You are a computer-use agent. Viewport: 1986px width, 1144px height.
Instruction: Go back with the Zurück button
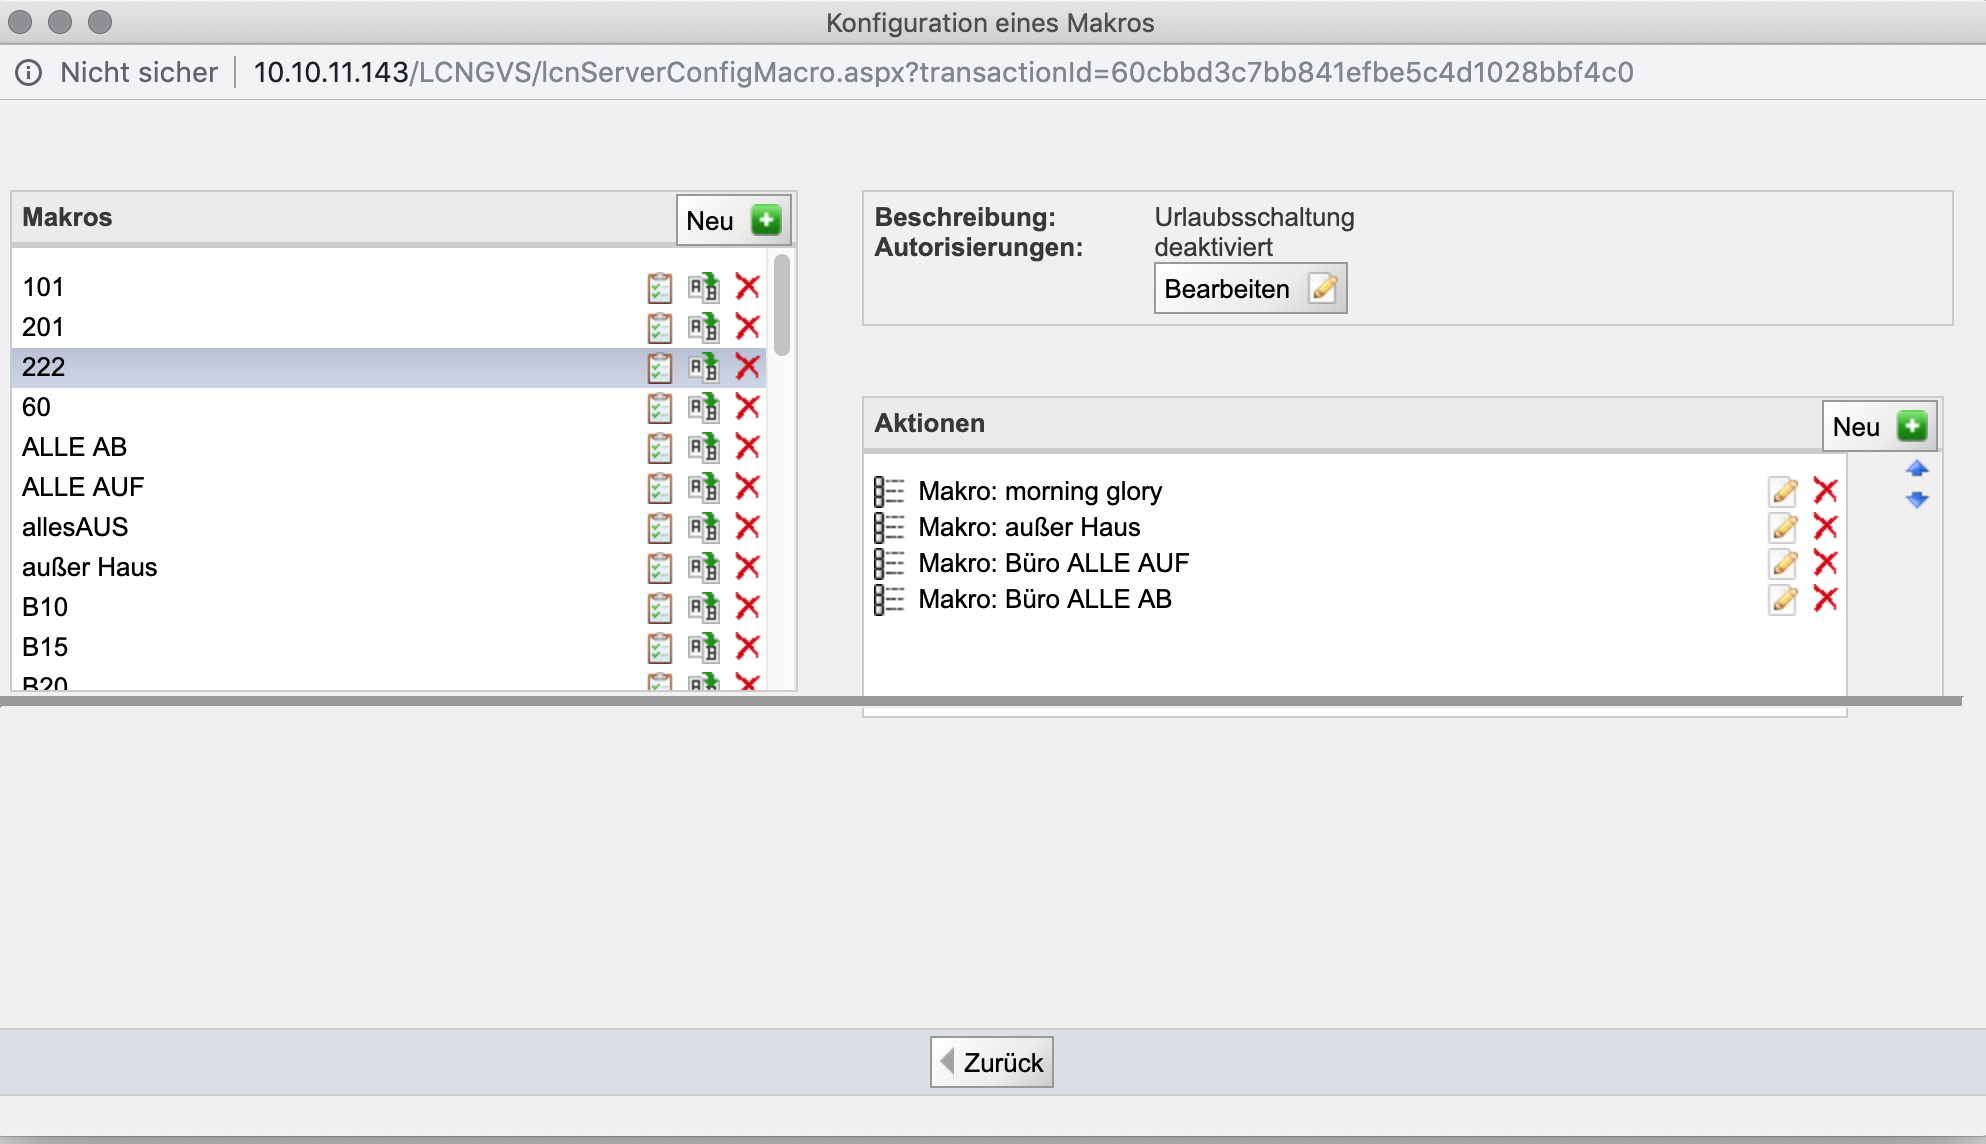[991, 1062]
